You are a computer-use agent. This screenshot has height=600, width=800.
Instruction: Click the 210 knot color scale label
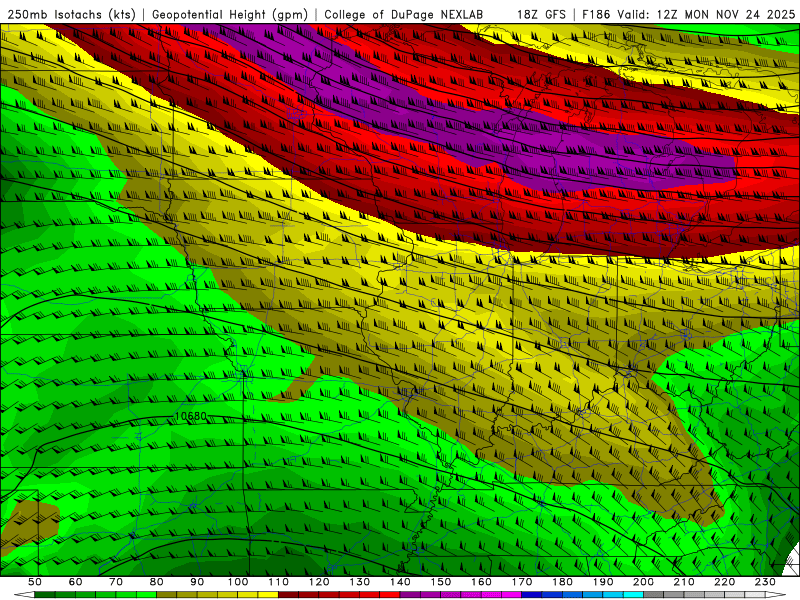pos(684,582)
